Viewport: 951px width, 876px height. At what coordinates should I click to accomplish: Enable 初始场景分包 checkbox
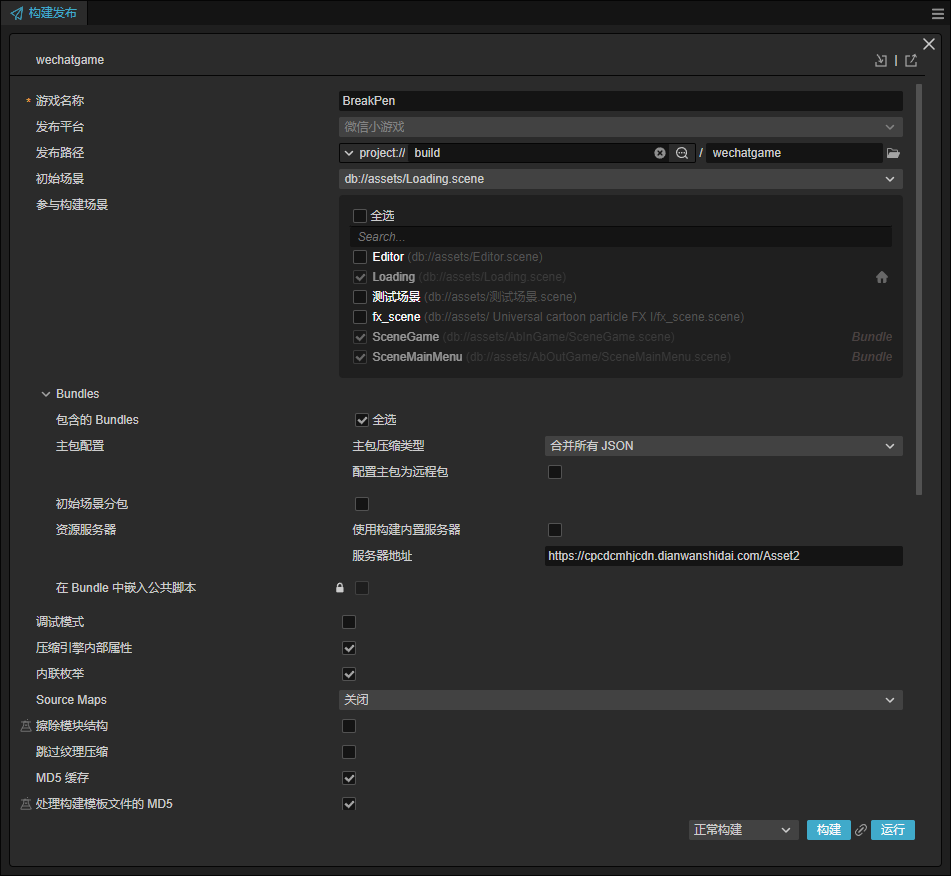pyautogui.click(x=361, y=504)
